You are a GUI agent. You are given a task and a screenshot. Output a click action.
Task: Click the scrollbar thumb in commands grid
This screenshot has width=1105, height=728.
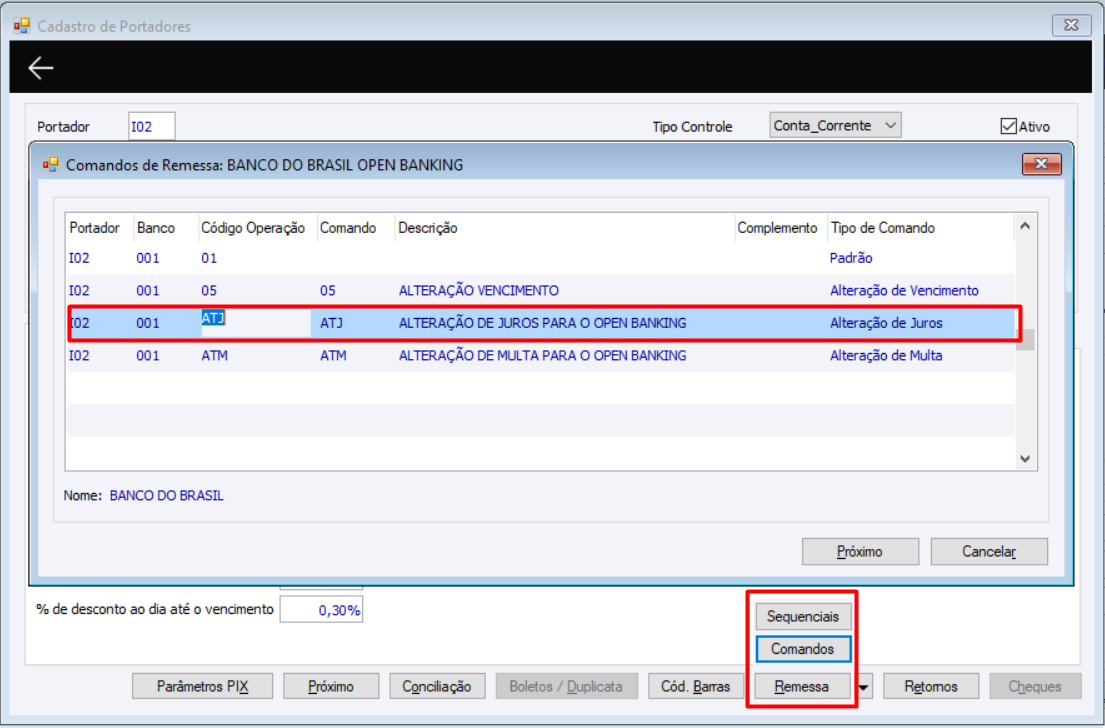[x=1025, y=340]
